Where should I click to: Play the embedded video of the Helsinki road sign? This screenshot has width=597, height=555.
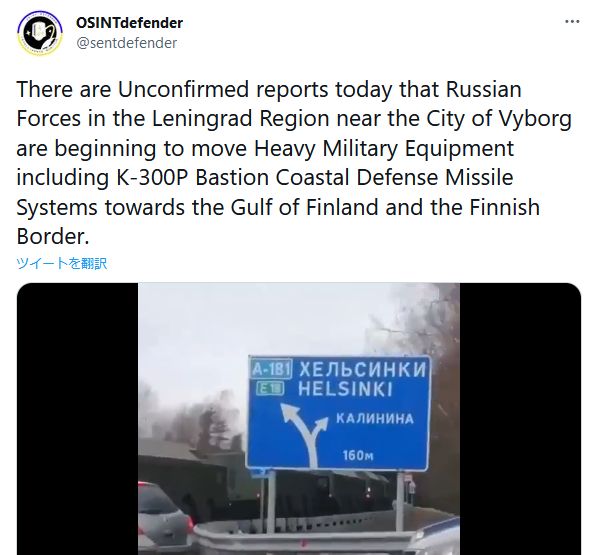pyautogui.click(x=299, y=419)
